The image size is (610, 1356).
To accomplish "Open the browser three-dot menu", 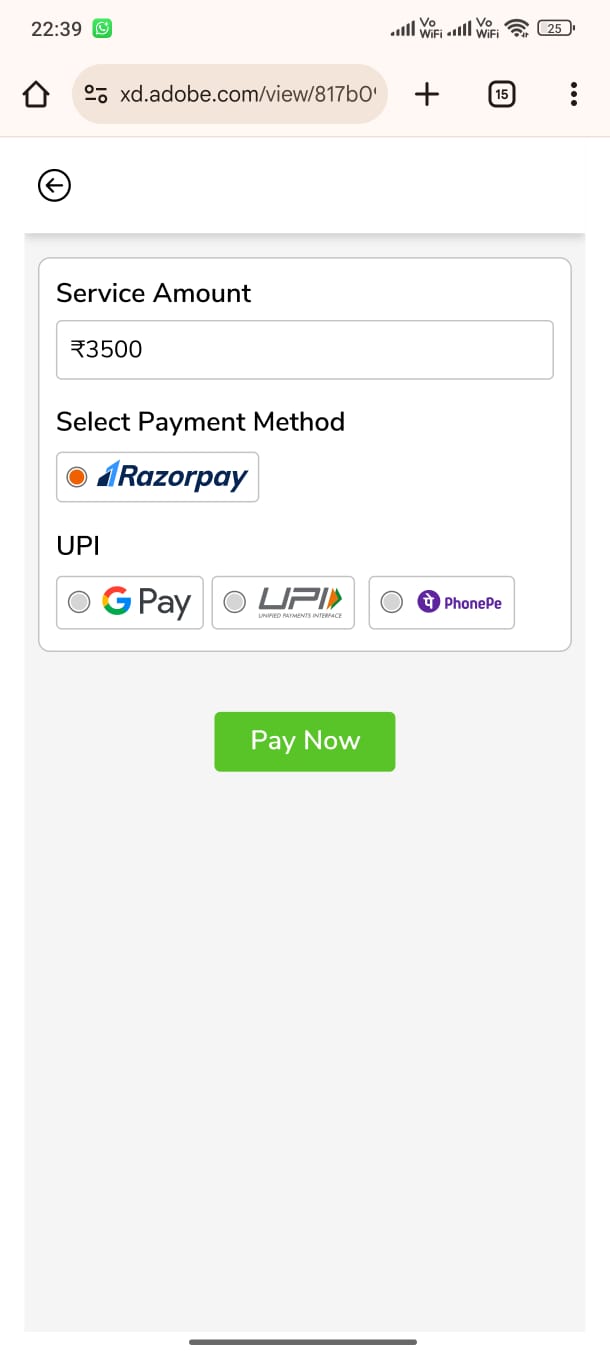I will [x=573, y=95].
